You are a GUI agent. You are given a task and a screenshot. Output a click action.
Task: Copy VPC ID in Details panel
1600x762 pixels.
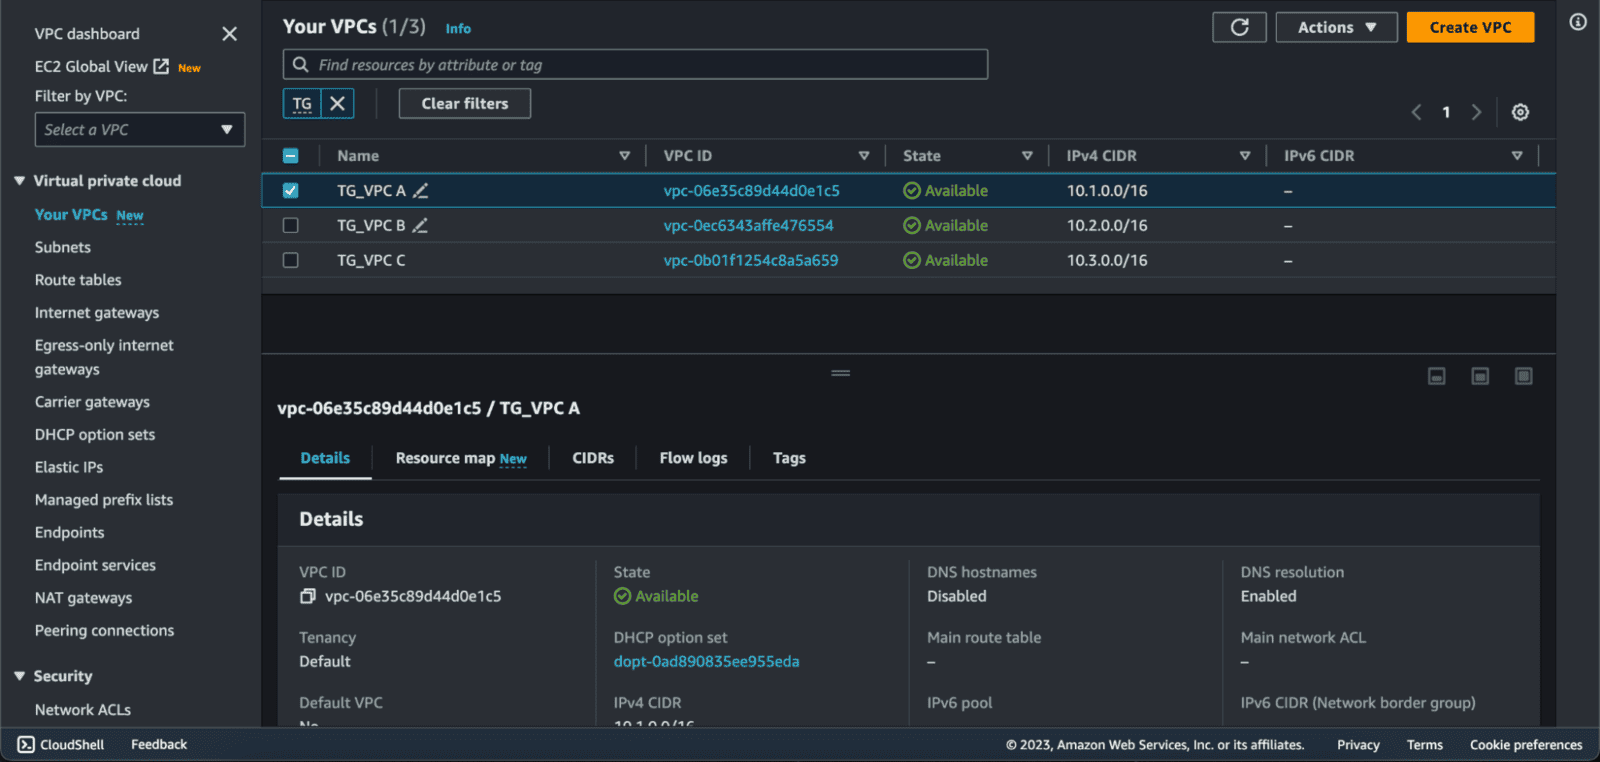coord(308,596)
